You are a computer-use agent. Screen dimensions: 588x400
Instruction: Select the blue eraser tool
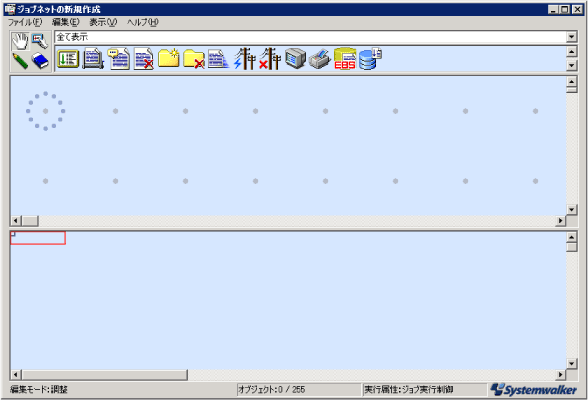[x=40, y=61]
